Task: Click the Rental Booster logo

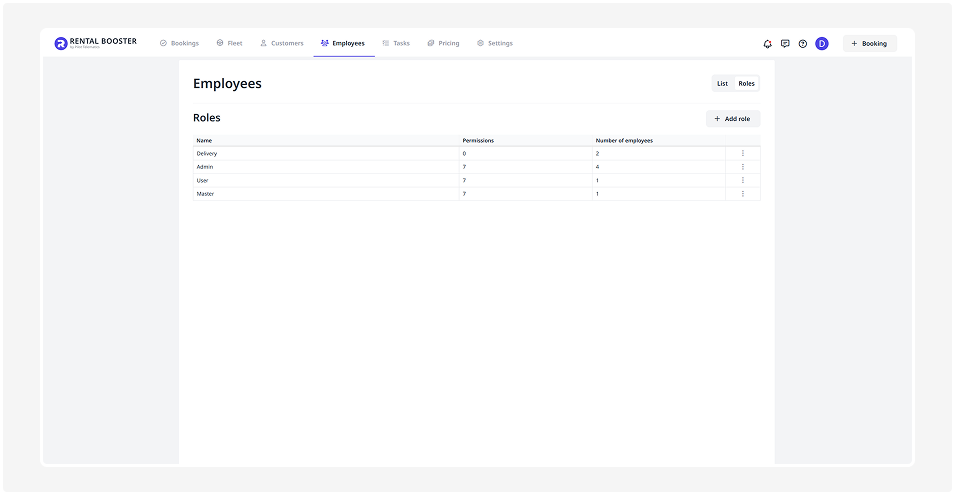Action: [x=95, y=43]
